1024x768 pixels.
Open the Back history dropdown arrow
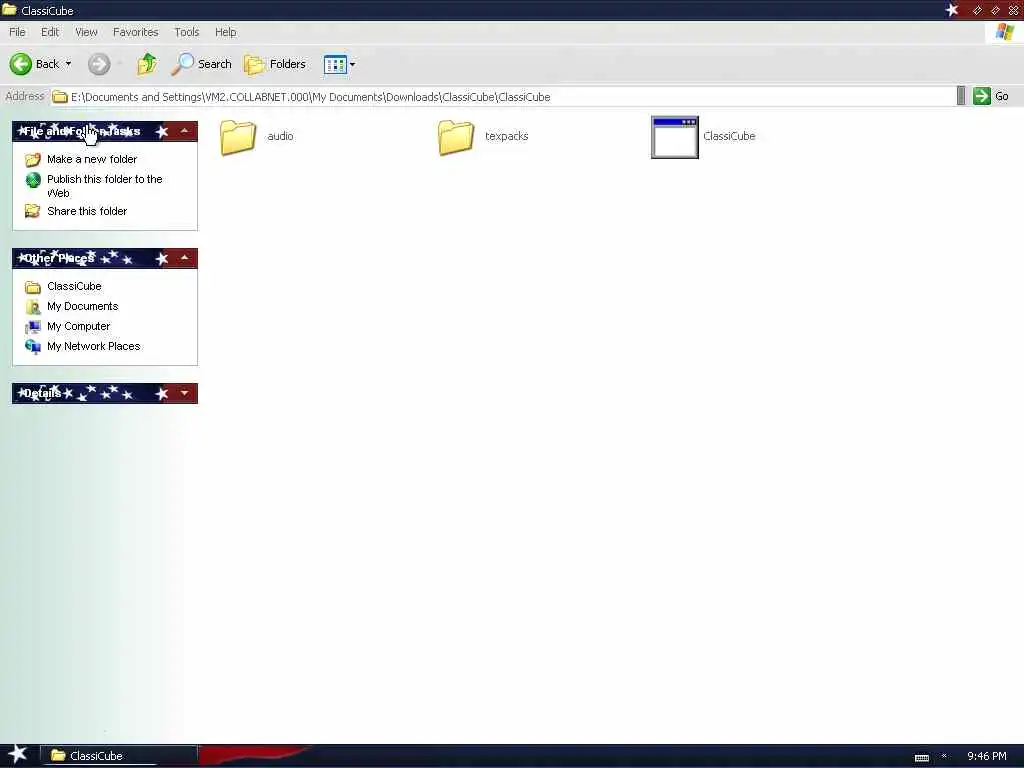click(69, 64)
